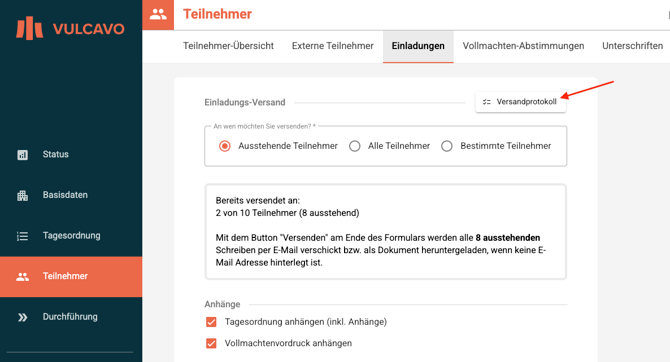Click the Durchführung double-chevron icon

click(23, 317)
